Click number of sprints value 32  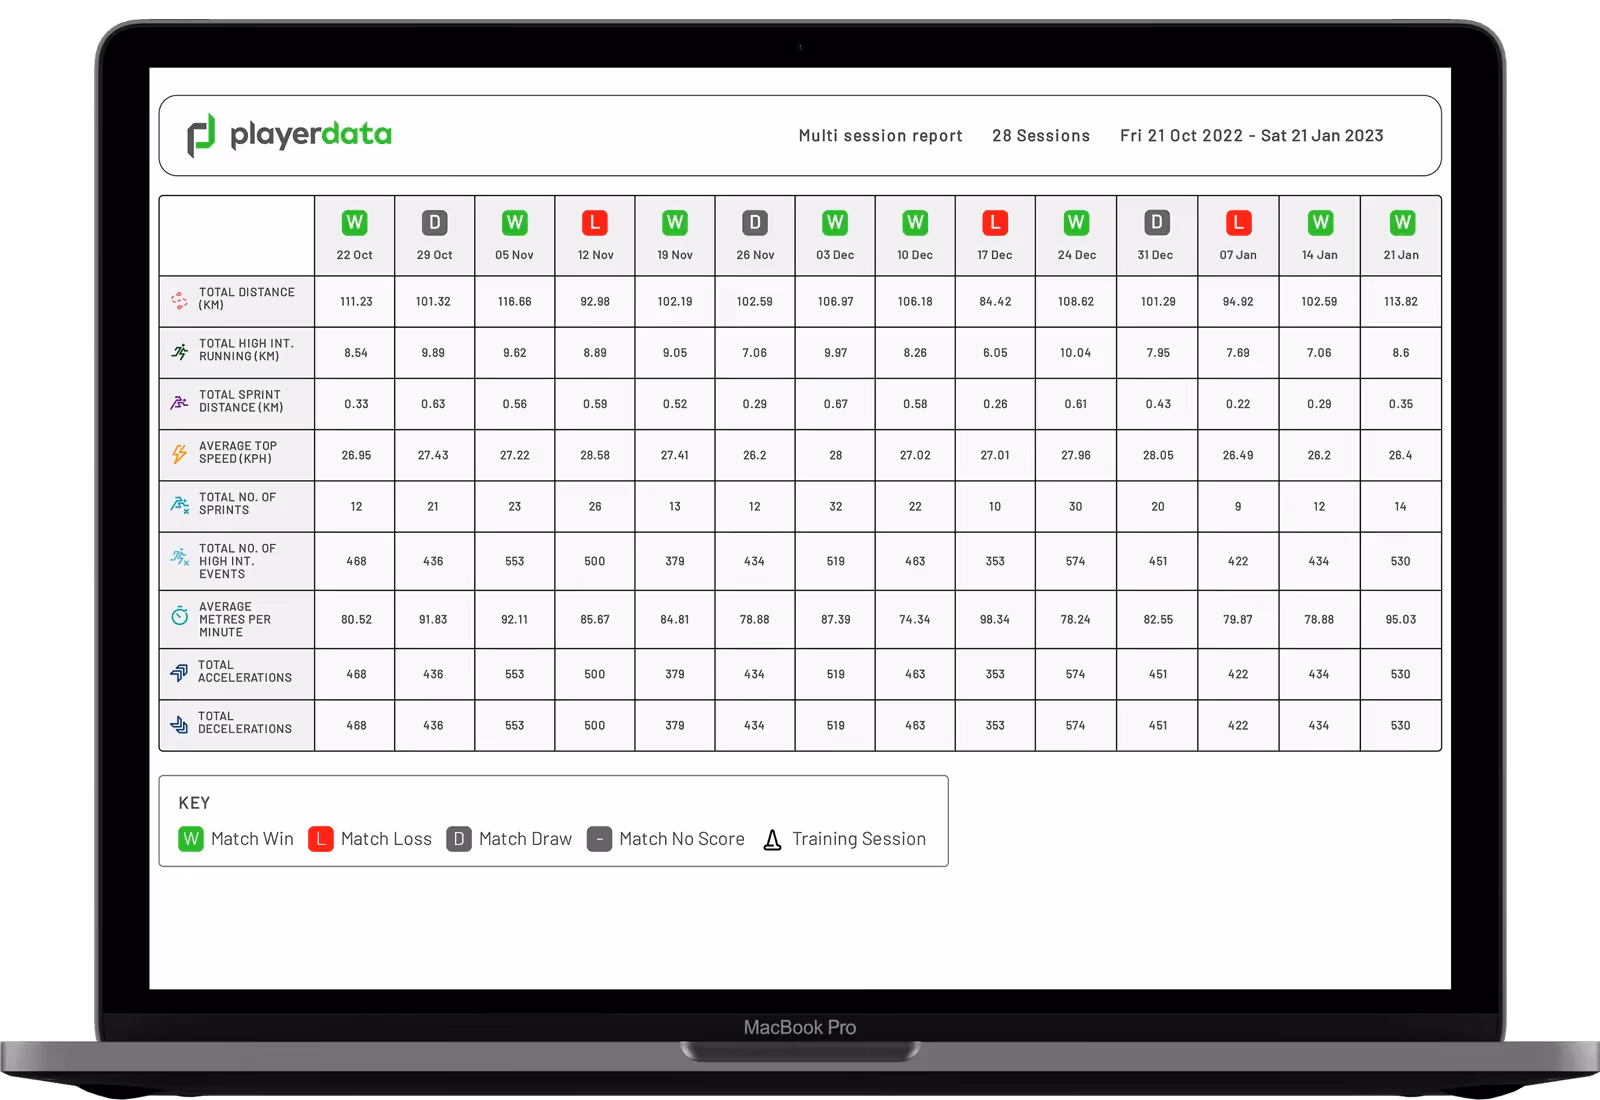[x=836, y=507]
